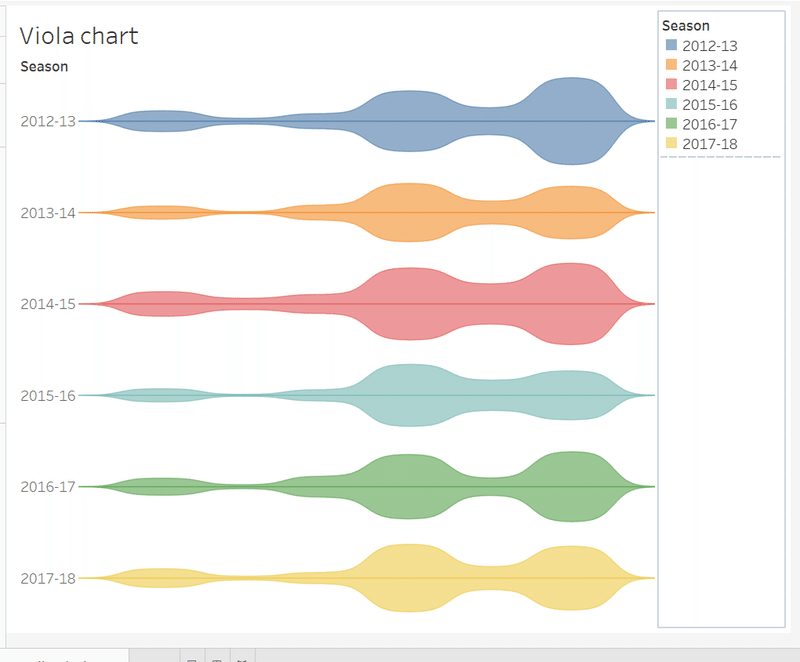The height and width of the screenshot is (662, 800).
Task: Click the yellow 2017-18 legend swatch
Action: pyautogui.click(x=671, y=143)
